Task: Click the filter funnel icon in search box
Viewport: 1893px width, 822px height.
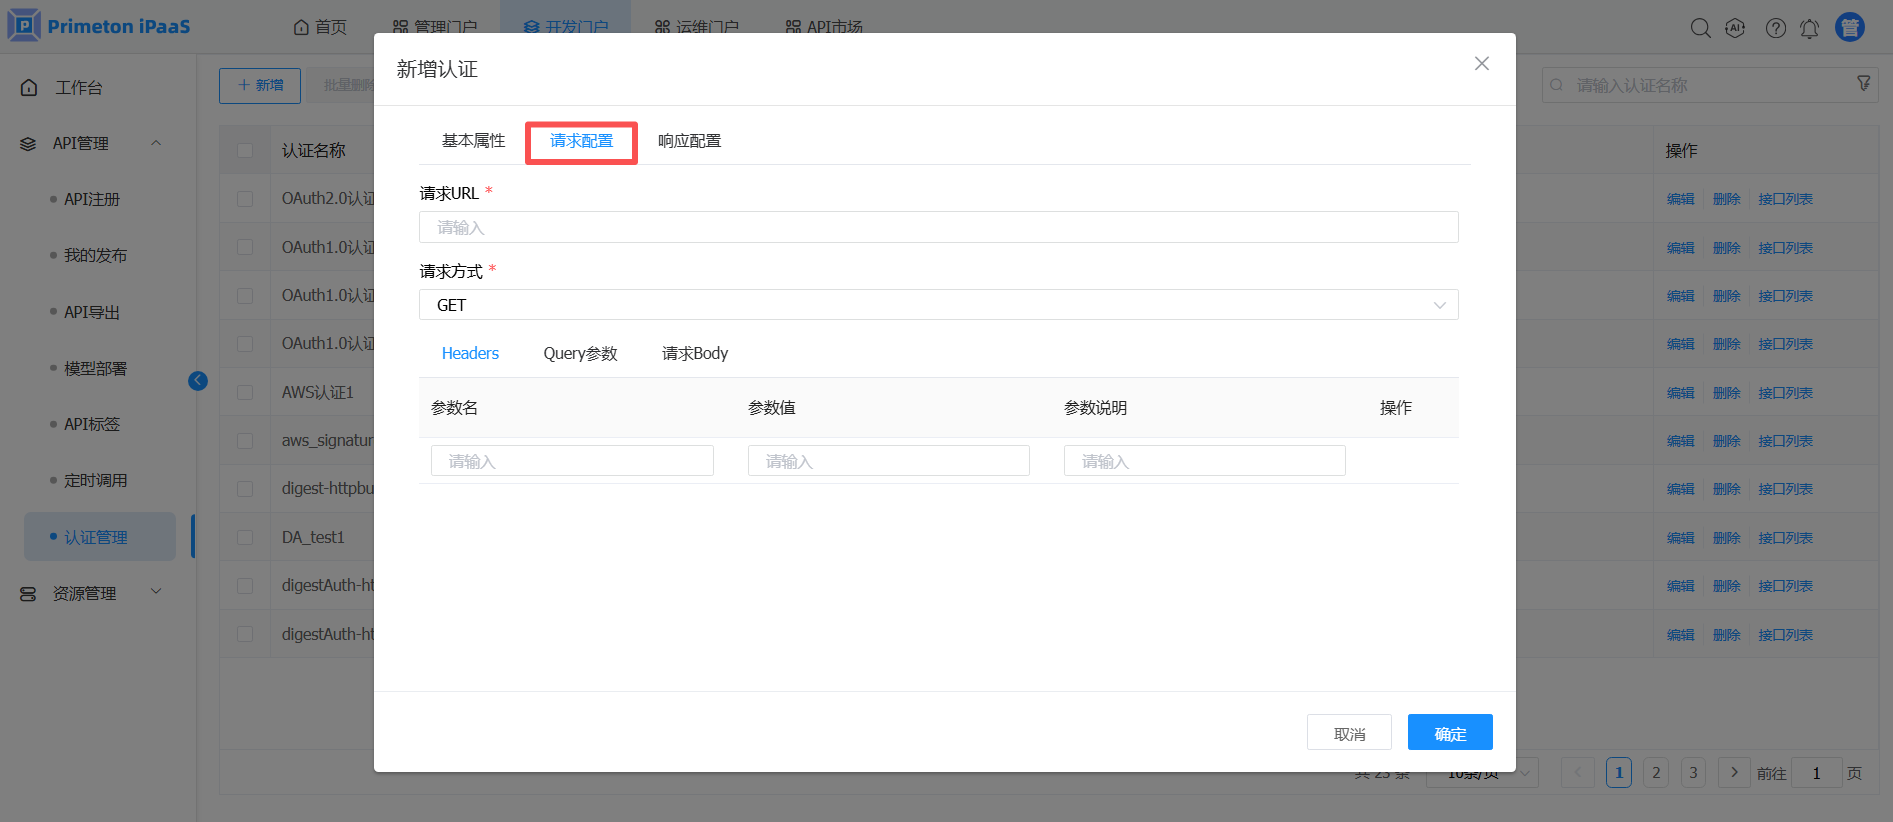Action: (x=1864, y=84)
